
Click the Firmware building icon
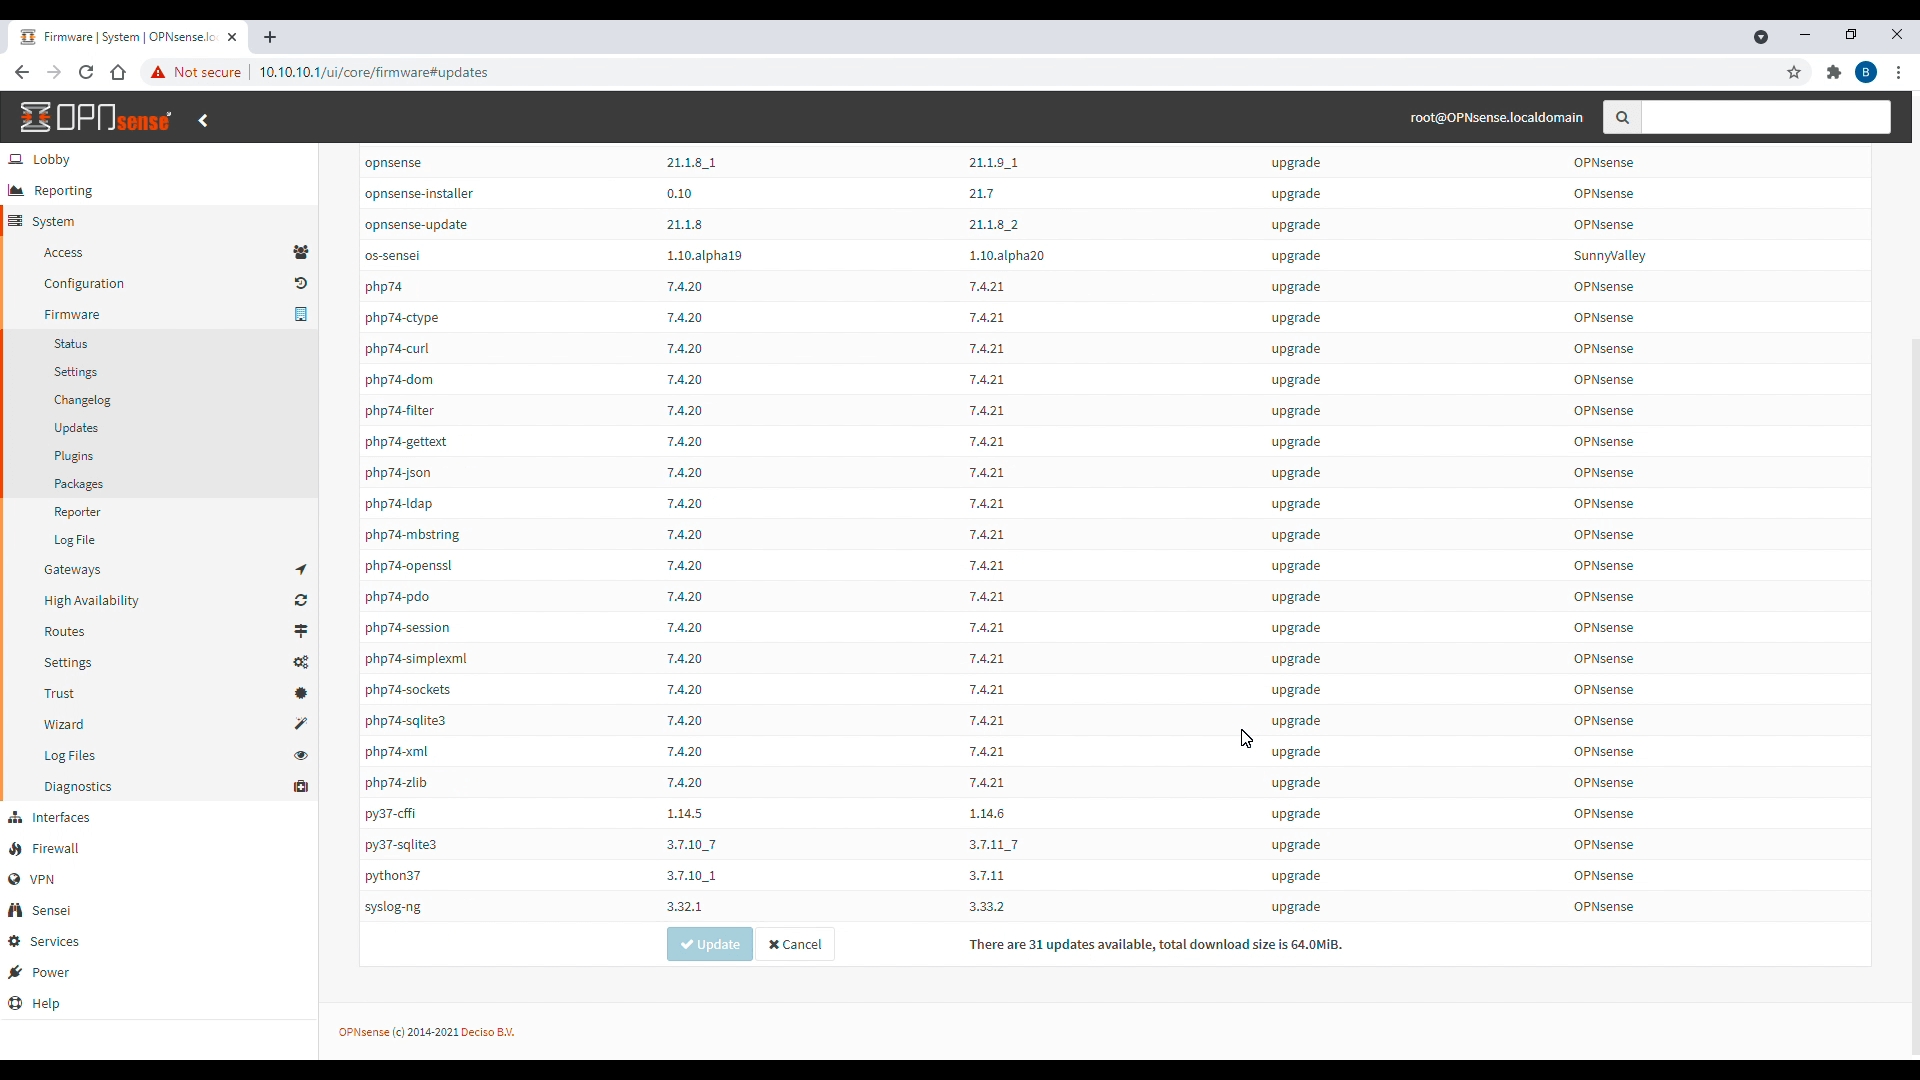click(x=300, y=314)
